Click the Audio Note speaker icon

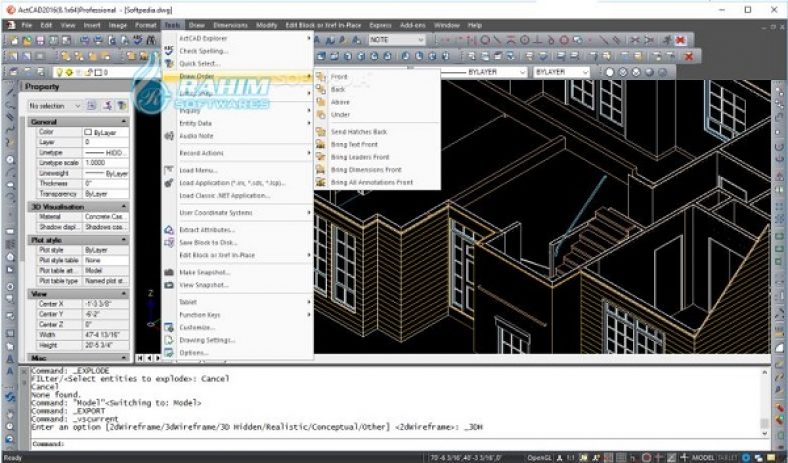169,136
